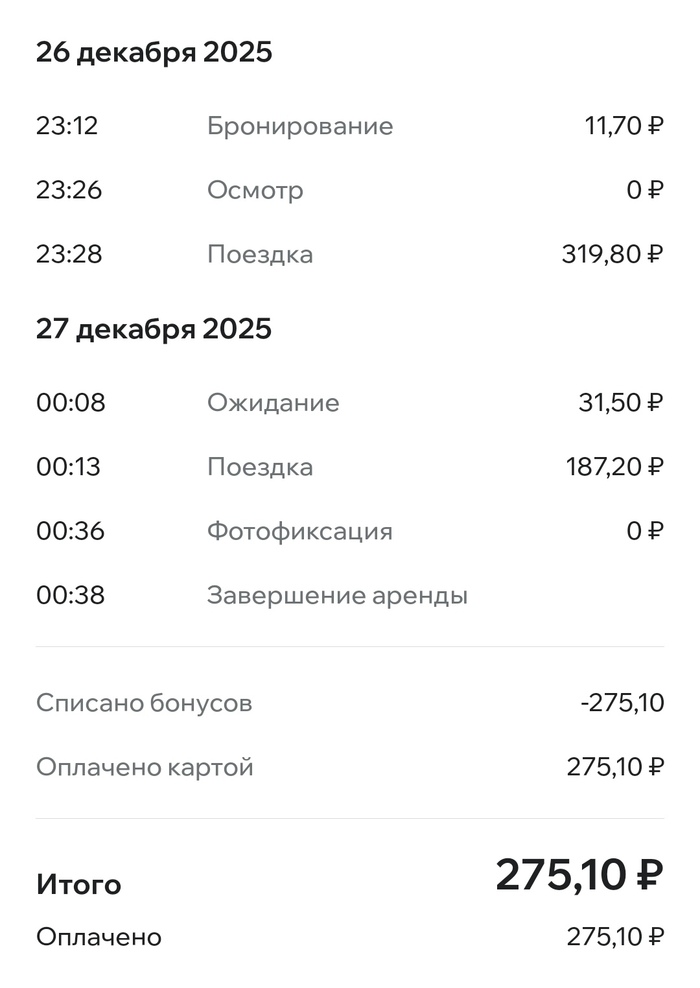Select the 319,80 ₽ trip amount

click(x=612, y=254)
